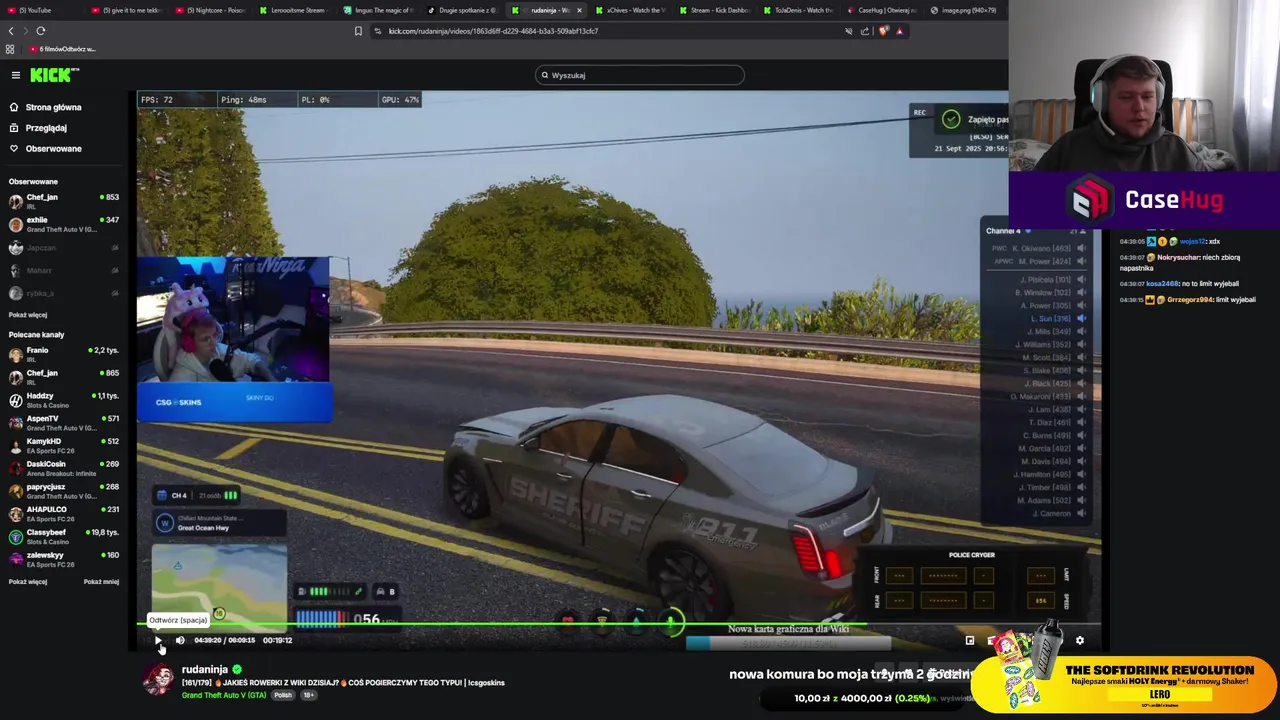Mute the video volume

pyautogui.click(x=180, y=640)
